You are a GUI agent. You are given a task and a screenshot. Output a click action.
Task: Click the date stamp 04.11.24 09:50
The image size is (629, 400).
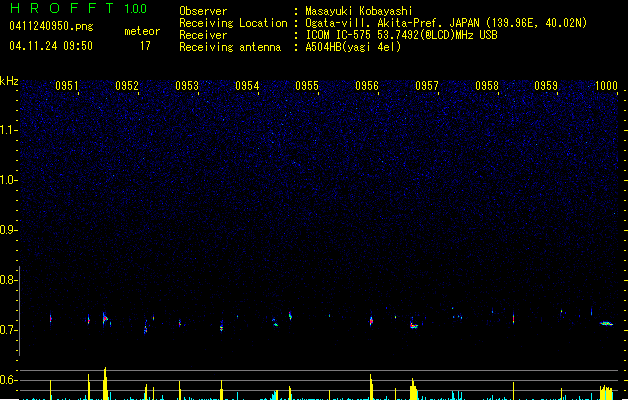coord(51,46)
